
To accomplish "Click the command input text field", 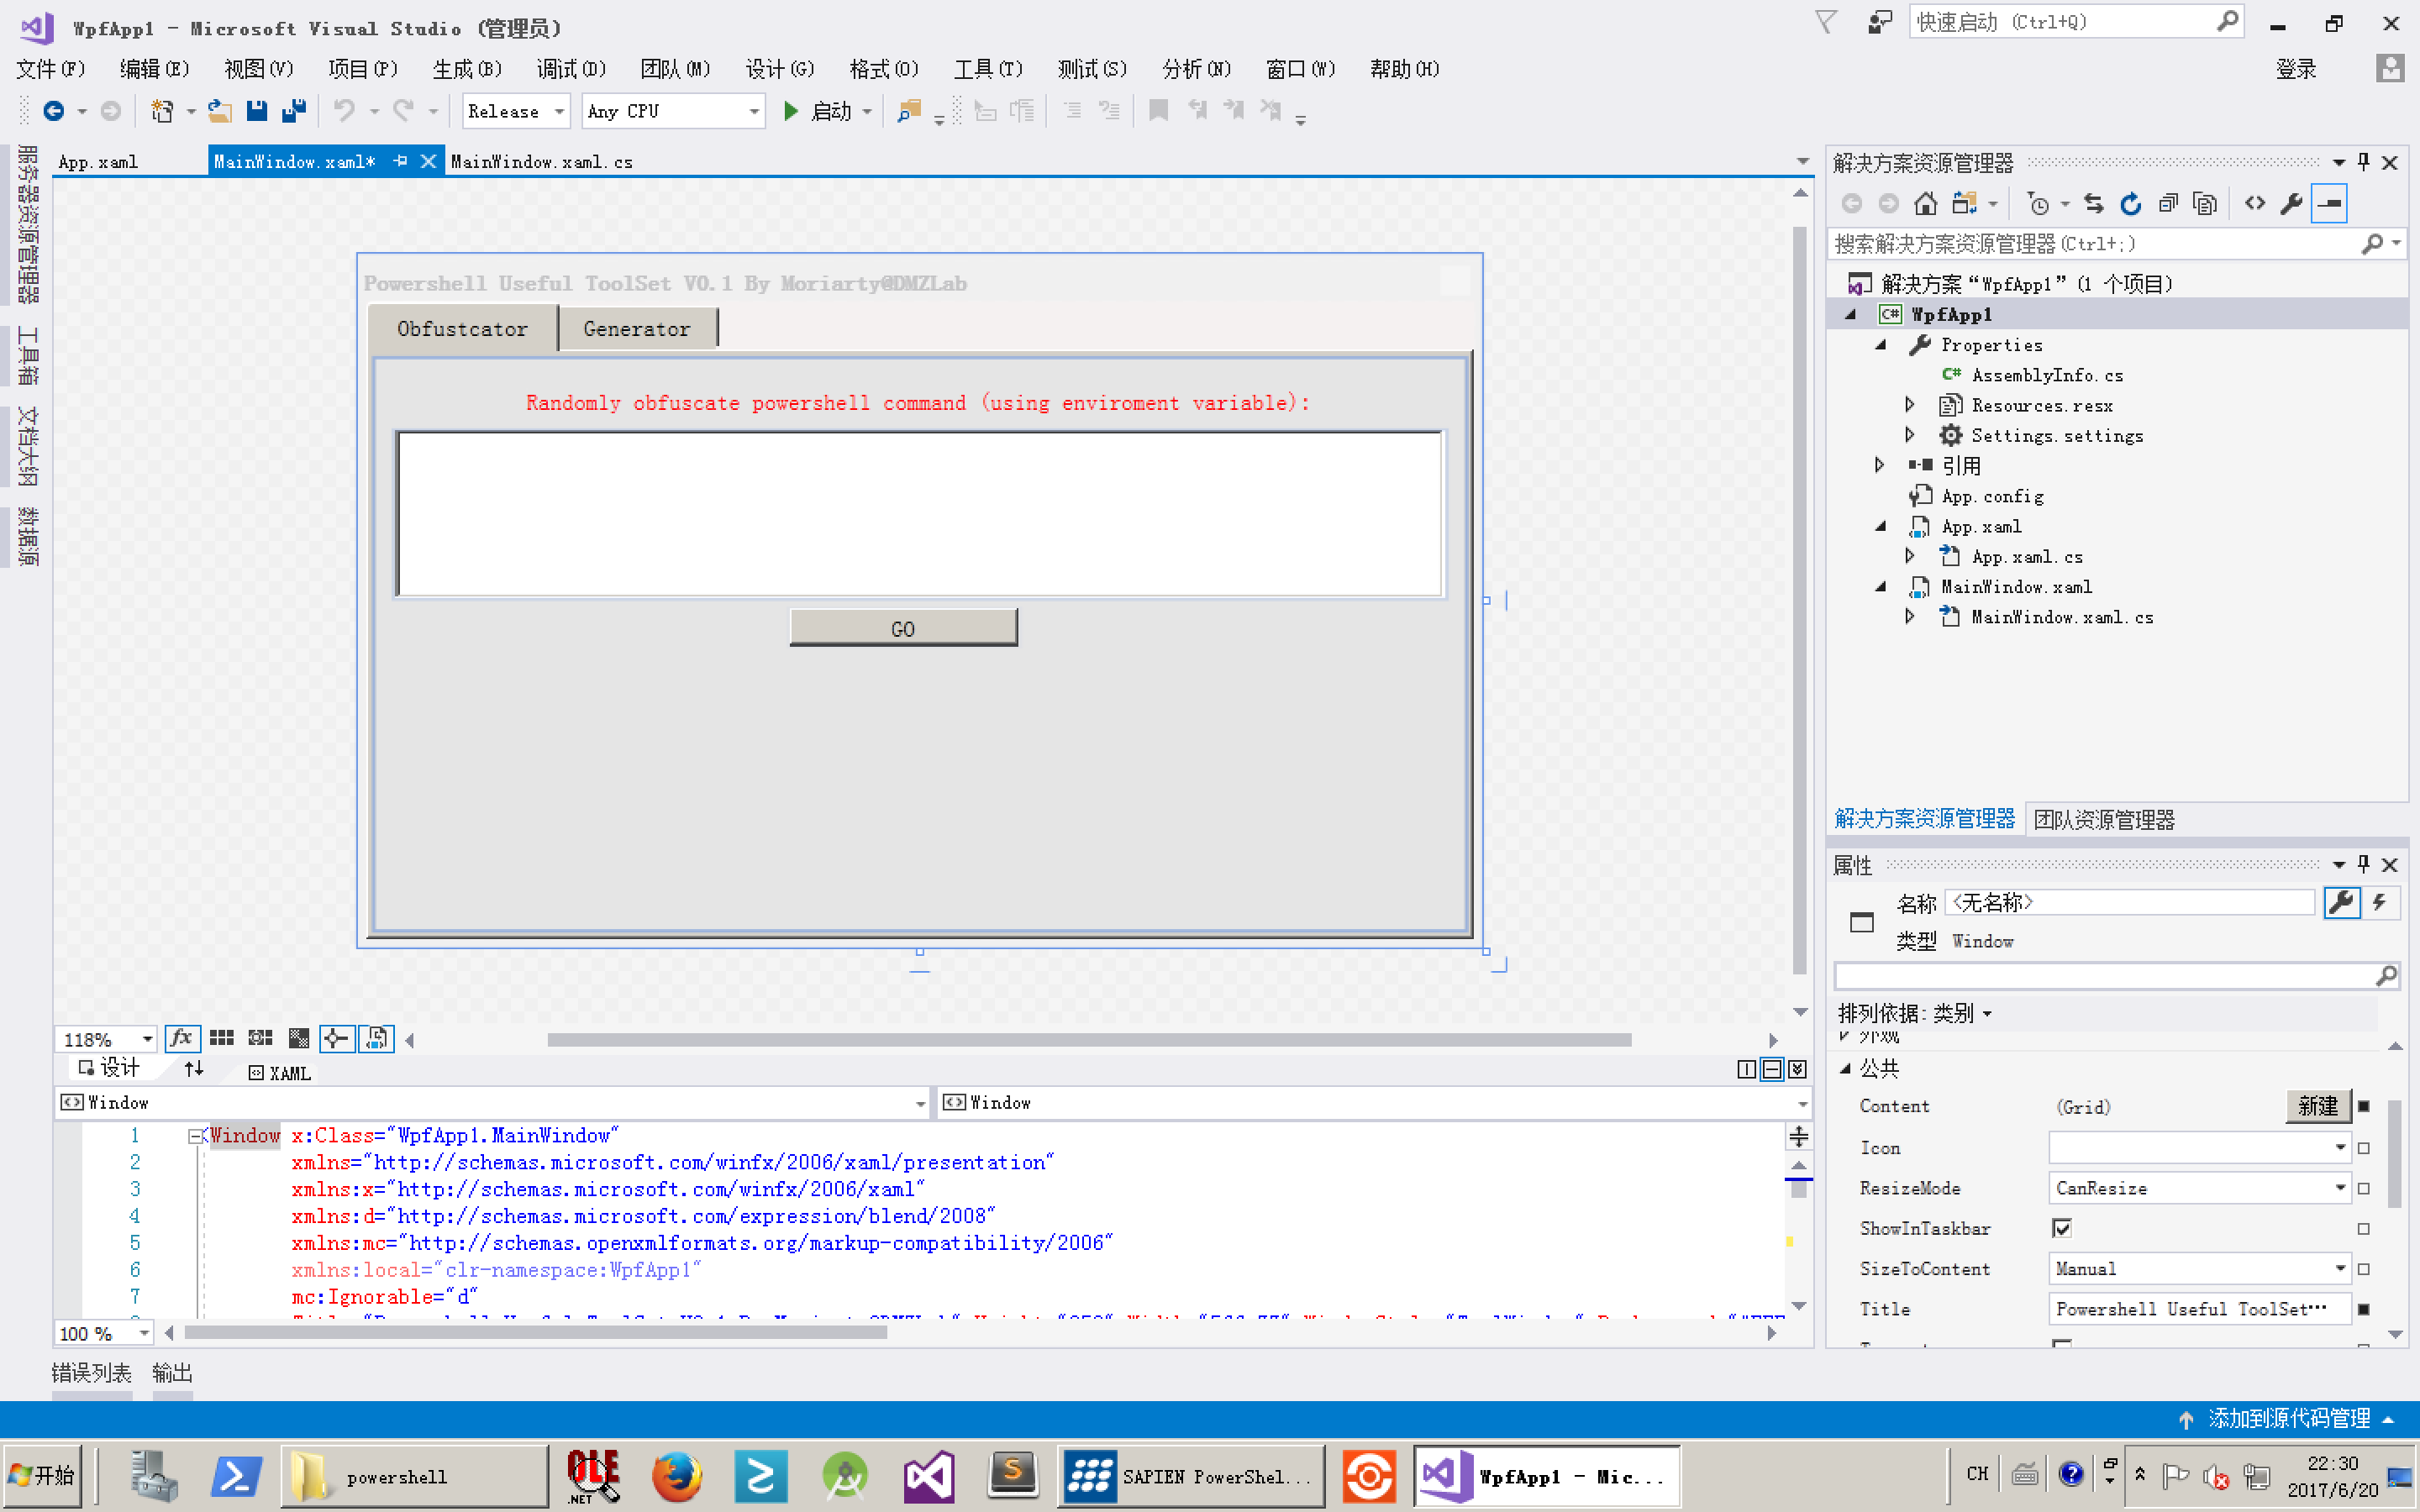I will (918, 512).
